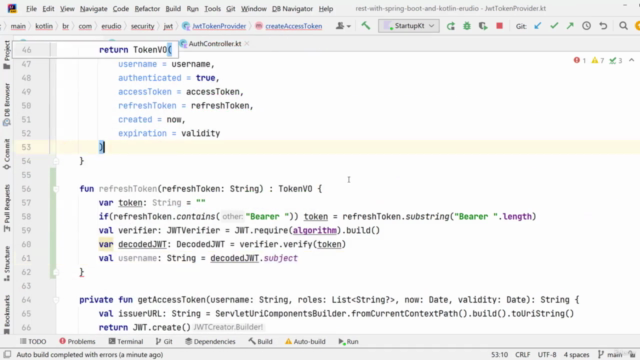Open the DB Browser tool window
Image resolution: width=640 pixels, height=360 pixels.
click(x=7, y=104)
